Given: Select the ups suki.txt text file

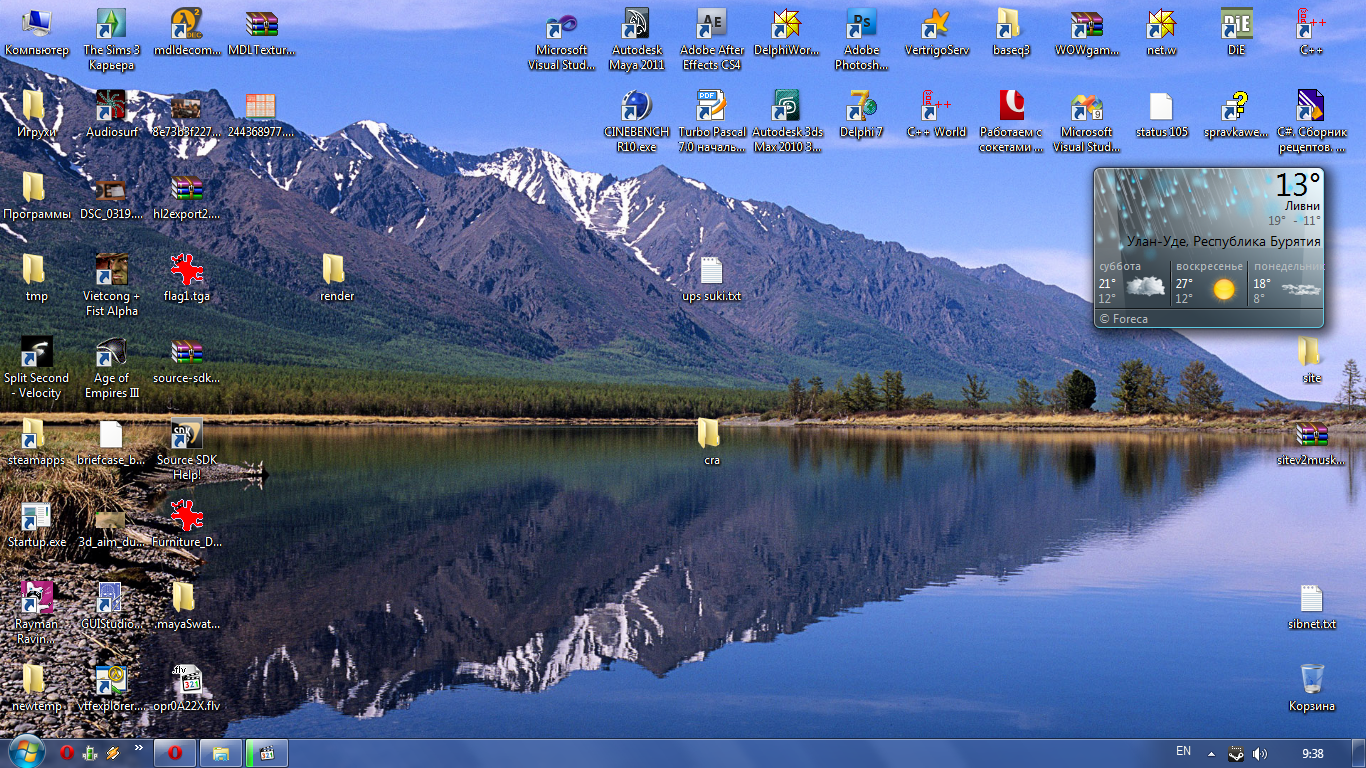Looking at the screenshot, I should [711, 271].
